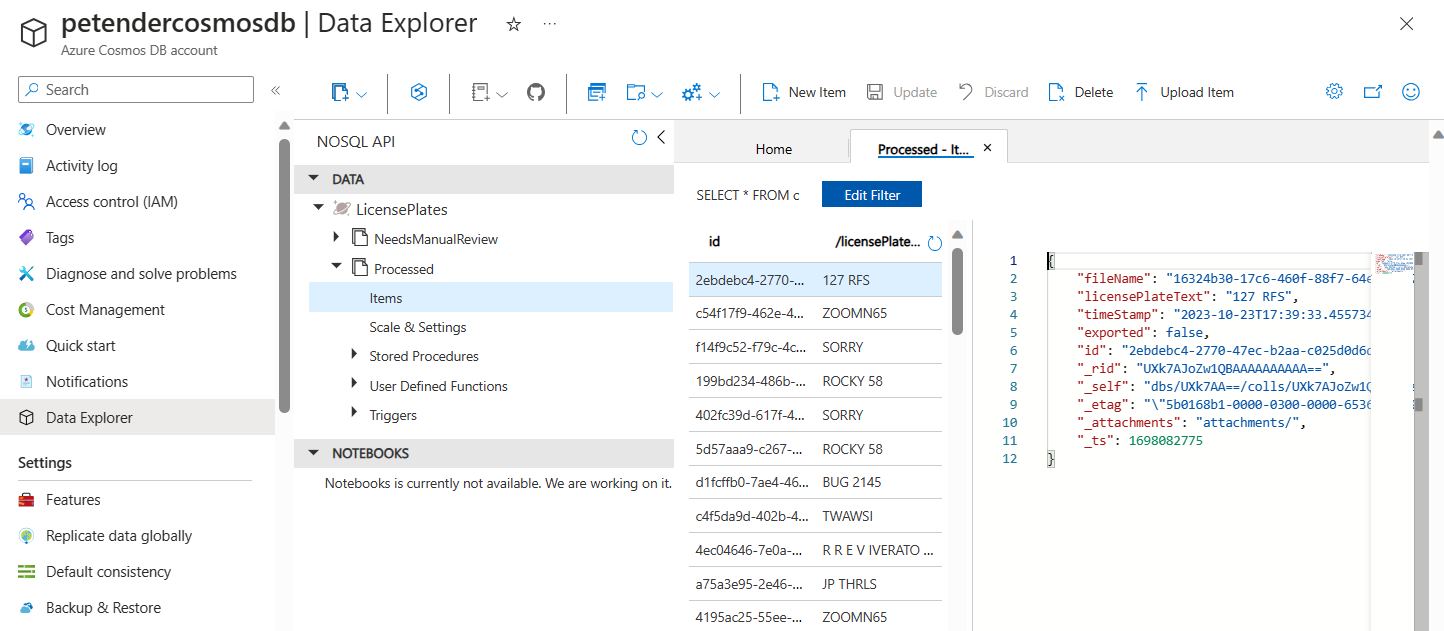Close the Data Explorer blade
The image size is (1444, 631).
[1406, 25]
